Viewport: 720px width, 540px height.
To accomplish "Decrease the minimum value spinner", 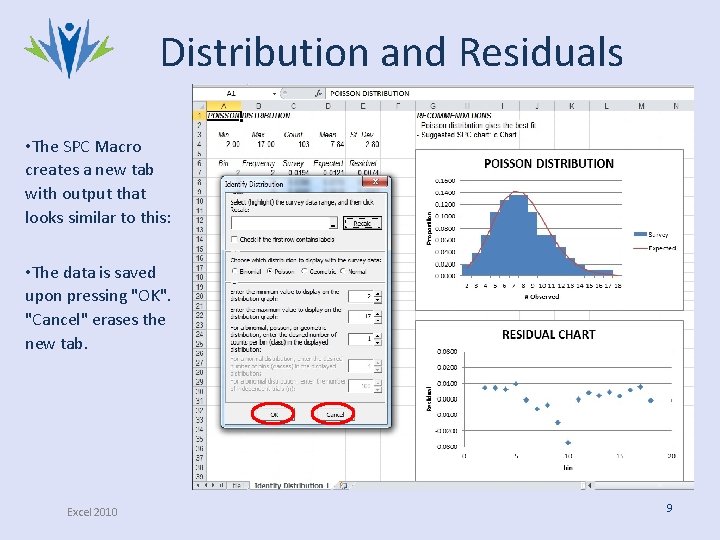I will click(x=377, y=300).
